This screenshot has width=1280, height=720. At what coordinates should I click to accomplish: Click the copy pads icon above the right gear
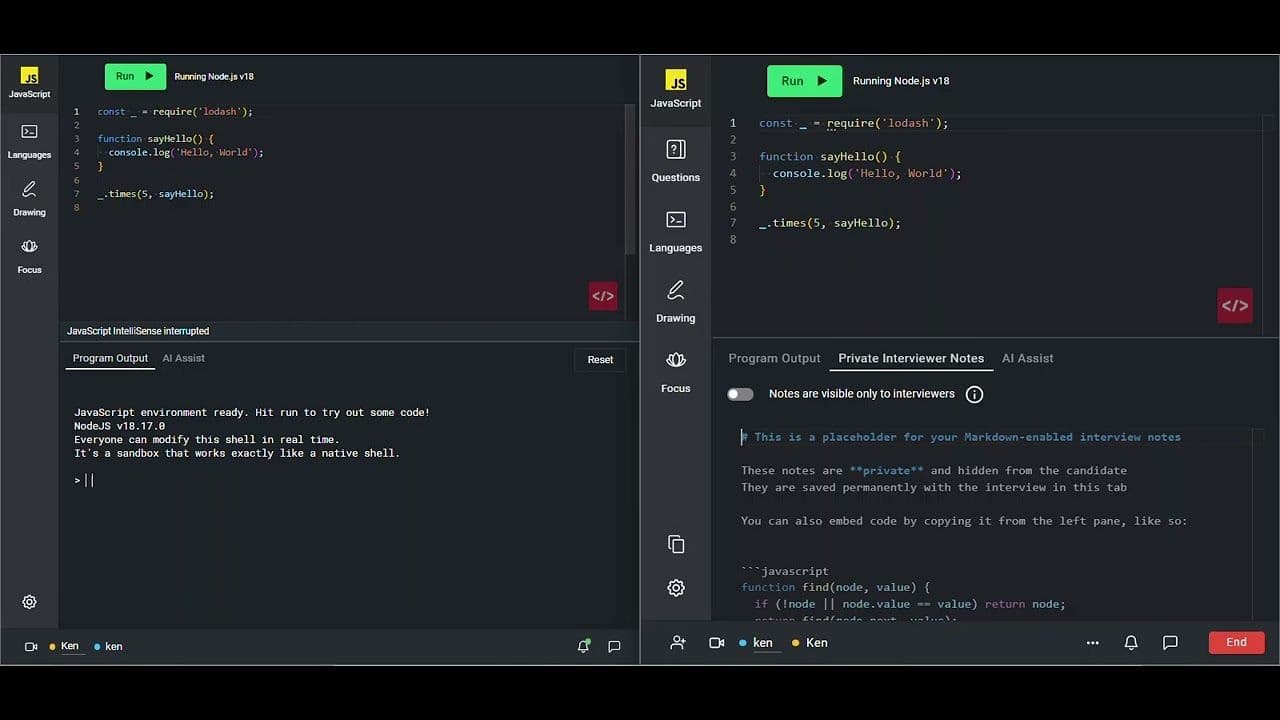pyautogui.click(x=676, y=544)
